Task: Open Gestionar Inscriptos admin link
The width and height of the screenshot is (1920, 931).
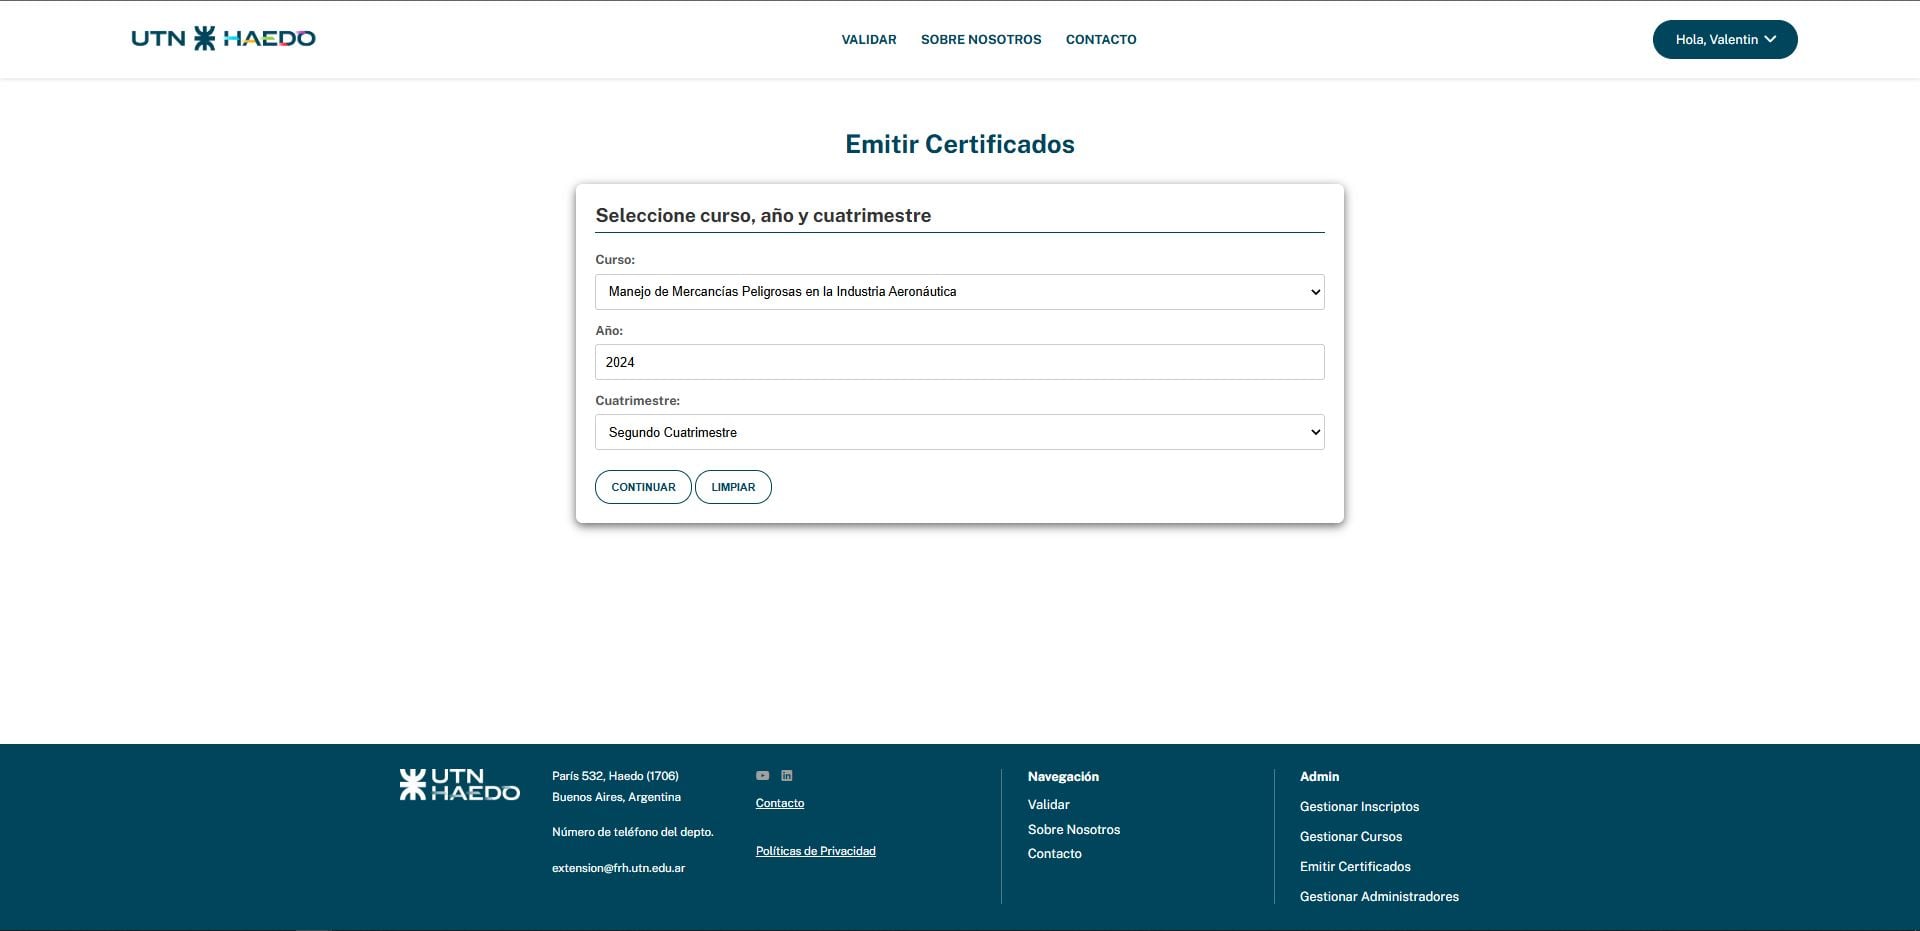Action: click(x=1359, y=807)
